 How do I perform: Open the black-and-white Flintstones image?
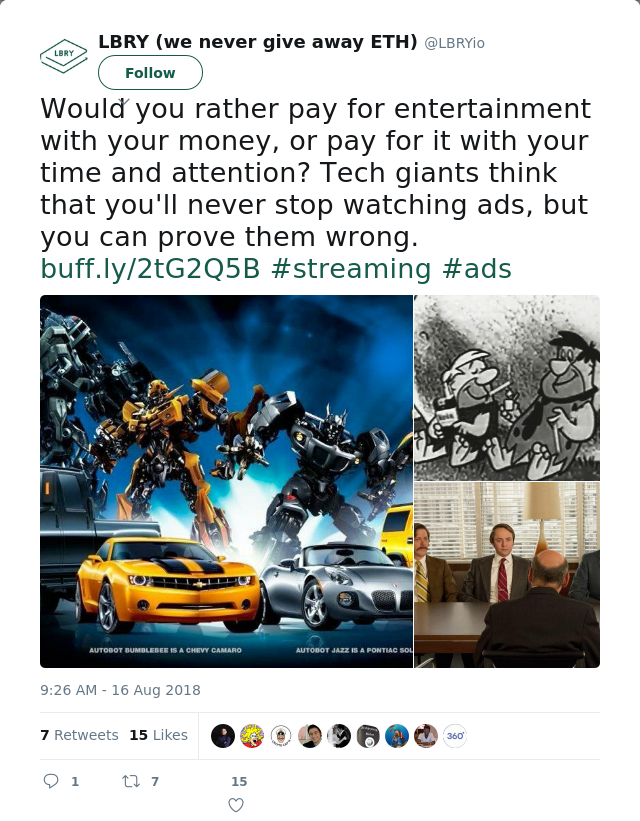pyautogui.click(x=507, y=387)
